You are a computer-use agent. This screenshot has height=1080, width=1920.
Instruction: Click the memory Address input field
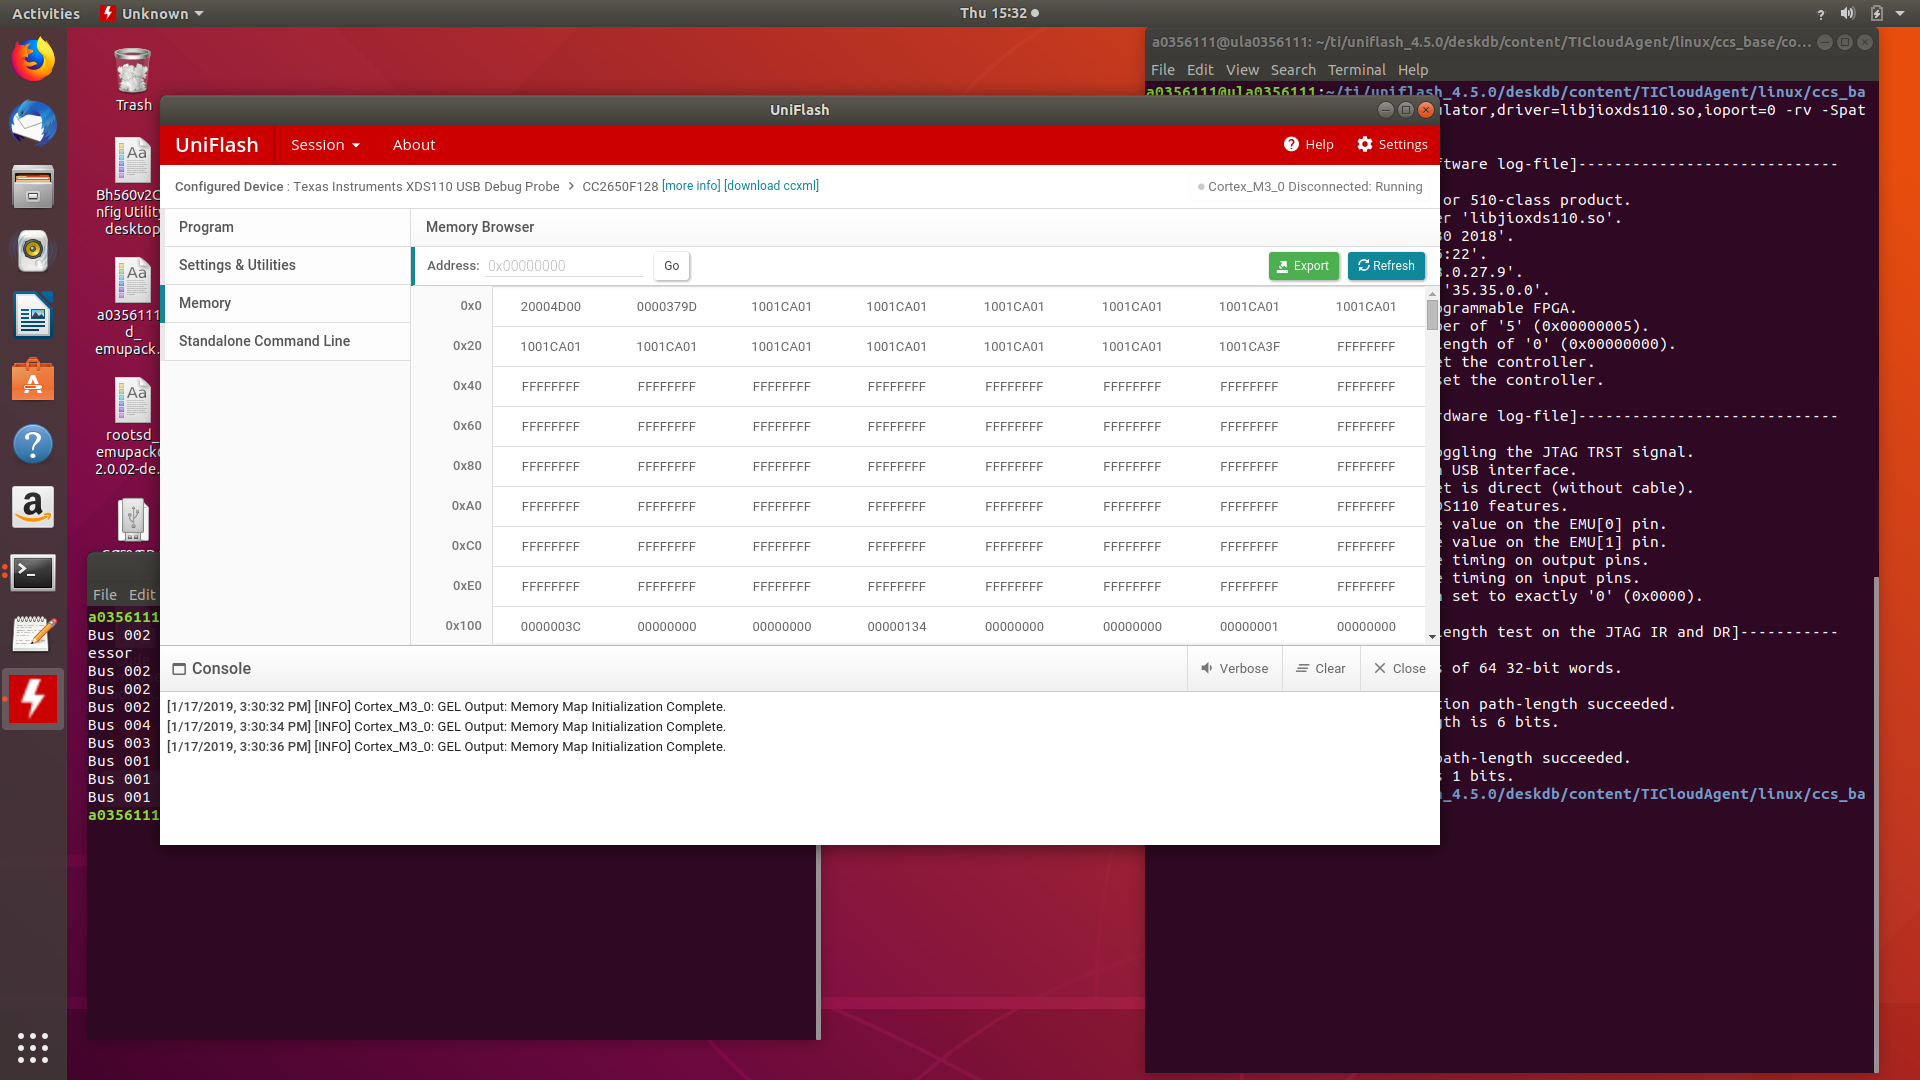(x=565, y=266)
